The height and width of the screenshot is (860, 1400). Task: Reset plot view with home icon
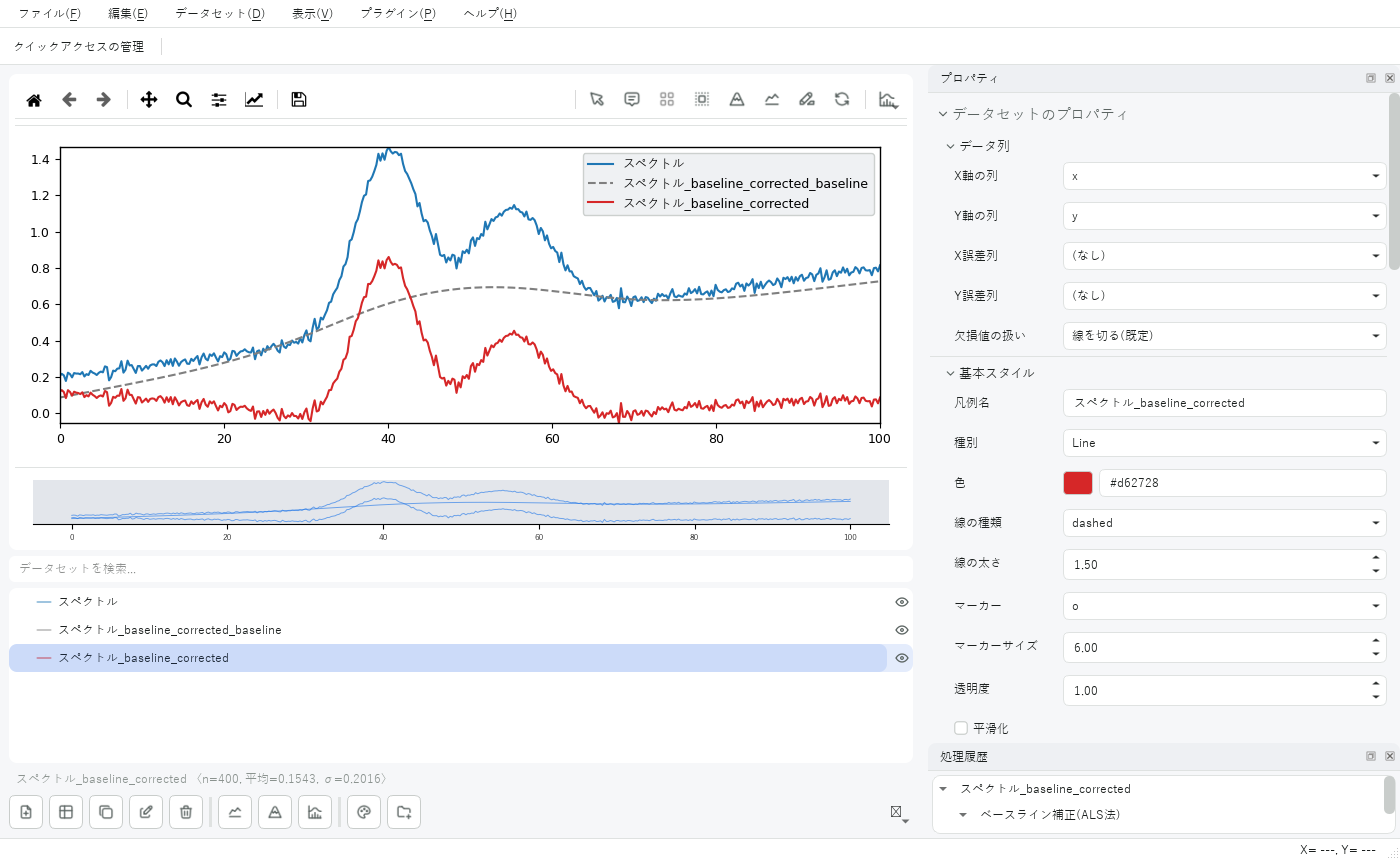click(x=34, y=100)
